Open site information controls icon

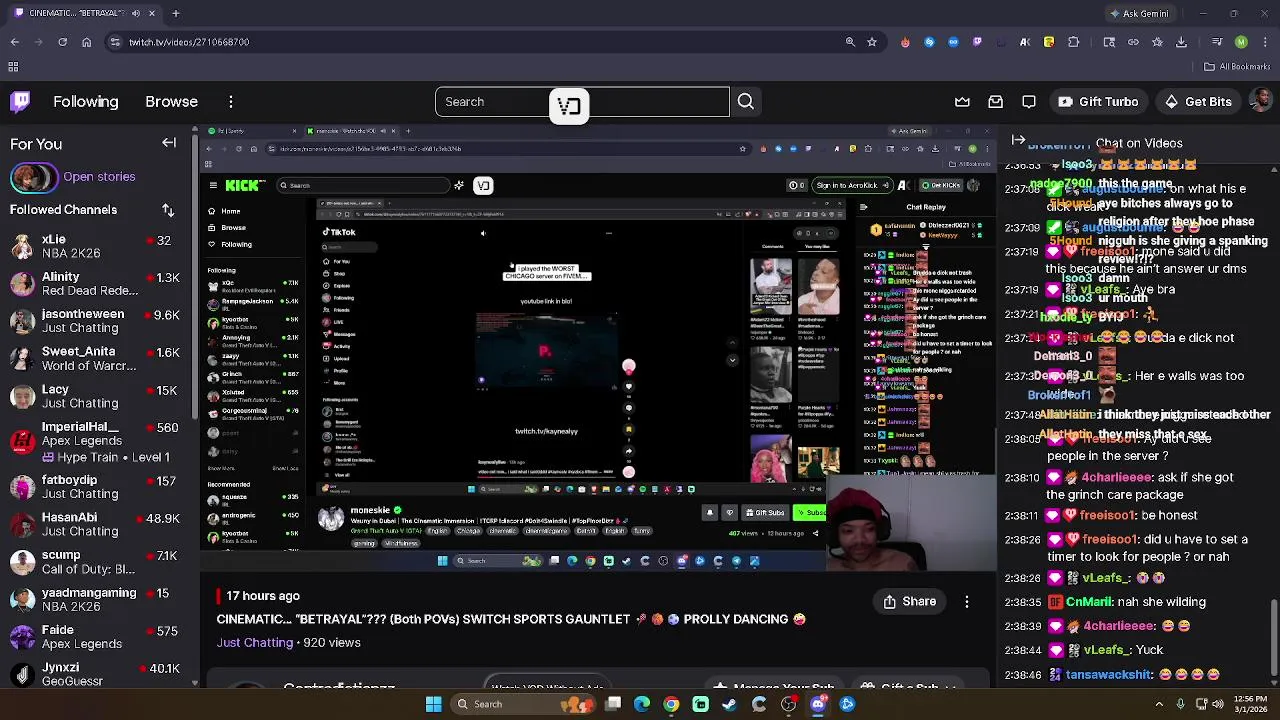click(x=115, y=42)
